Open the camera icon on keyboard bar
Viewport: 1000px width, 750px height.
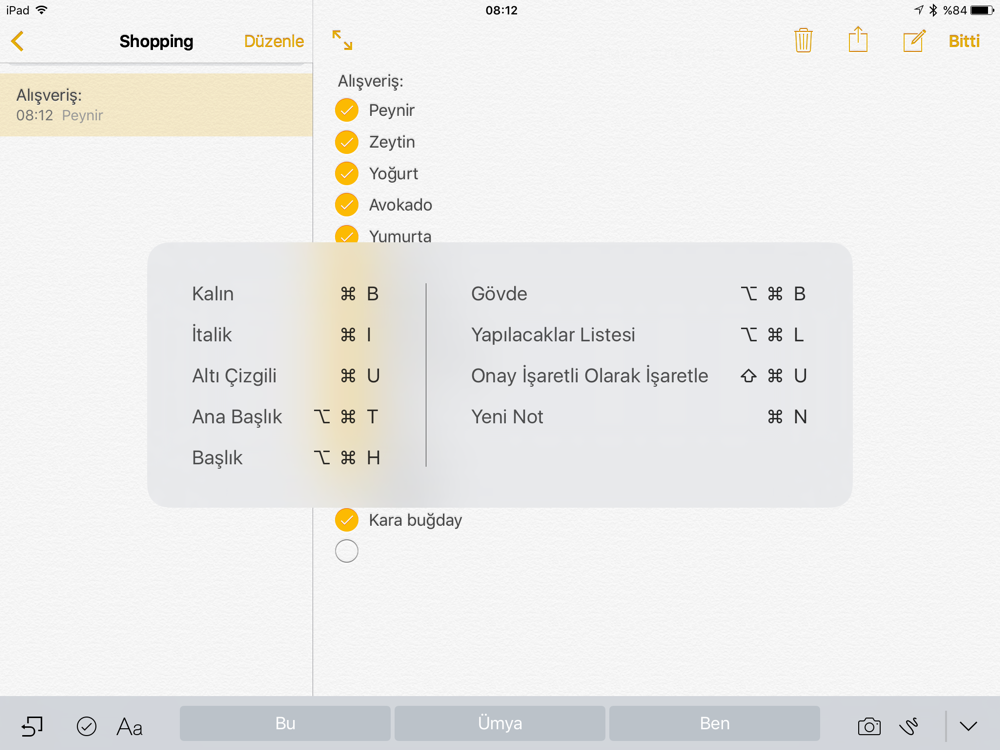point(869,726)
